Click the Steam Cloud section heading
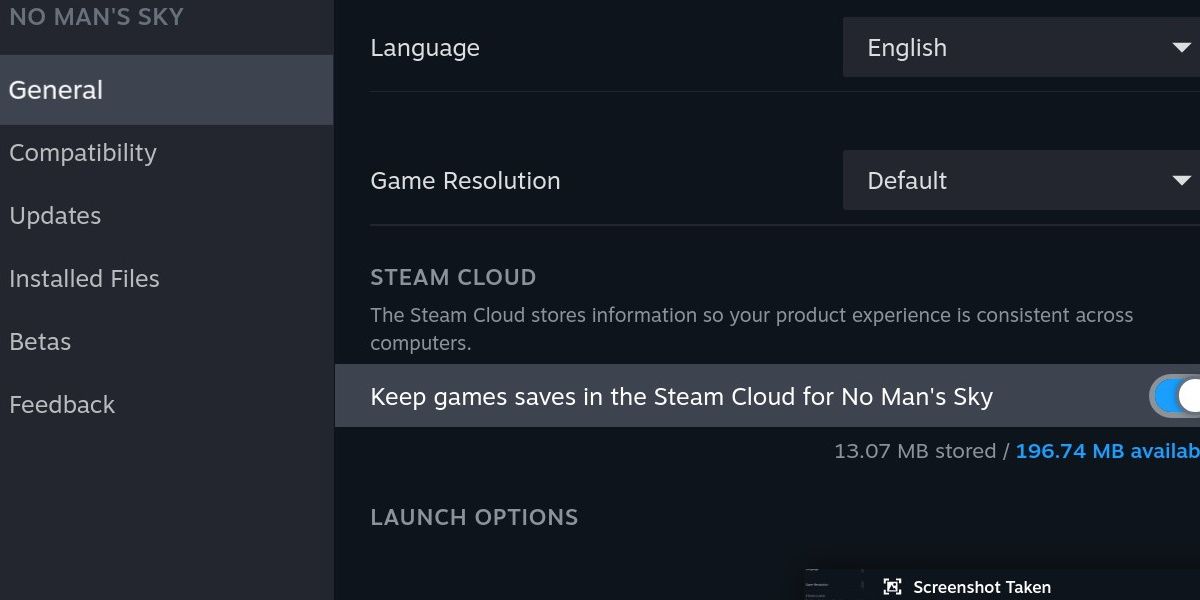Image resolution: width=1200 pixels, height=600 pixels. pyautogui.click(x=453, y=277)
